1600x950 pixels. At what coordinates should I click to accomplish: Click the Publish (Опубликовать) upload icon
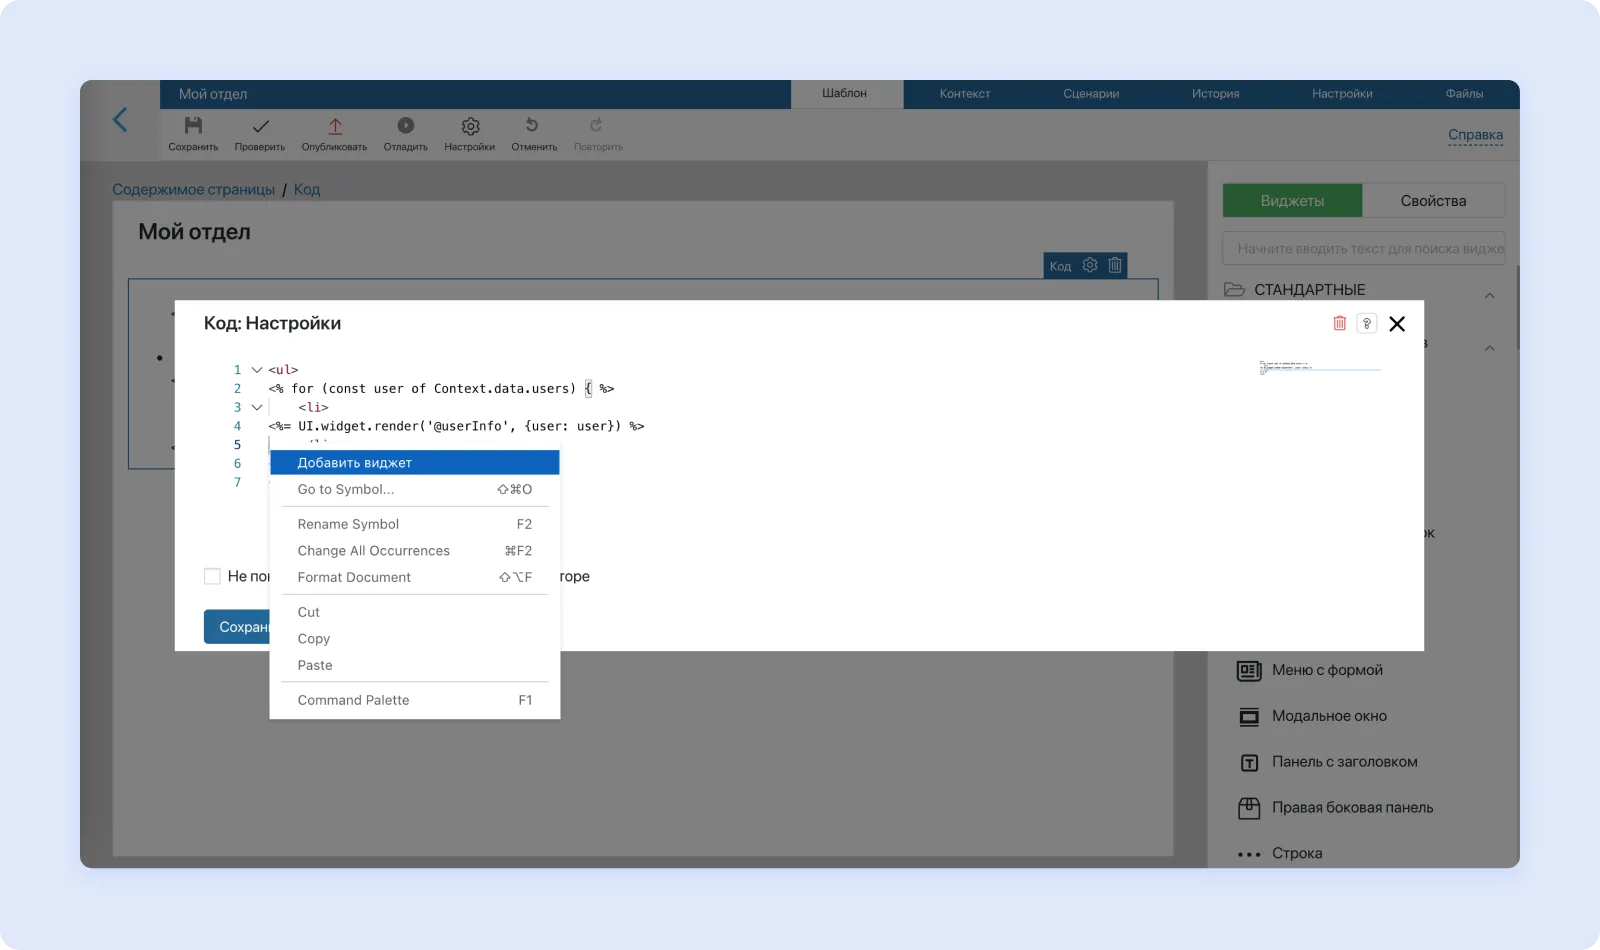(335, 126)
